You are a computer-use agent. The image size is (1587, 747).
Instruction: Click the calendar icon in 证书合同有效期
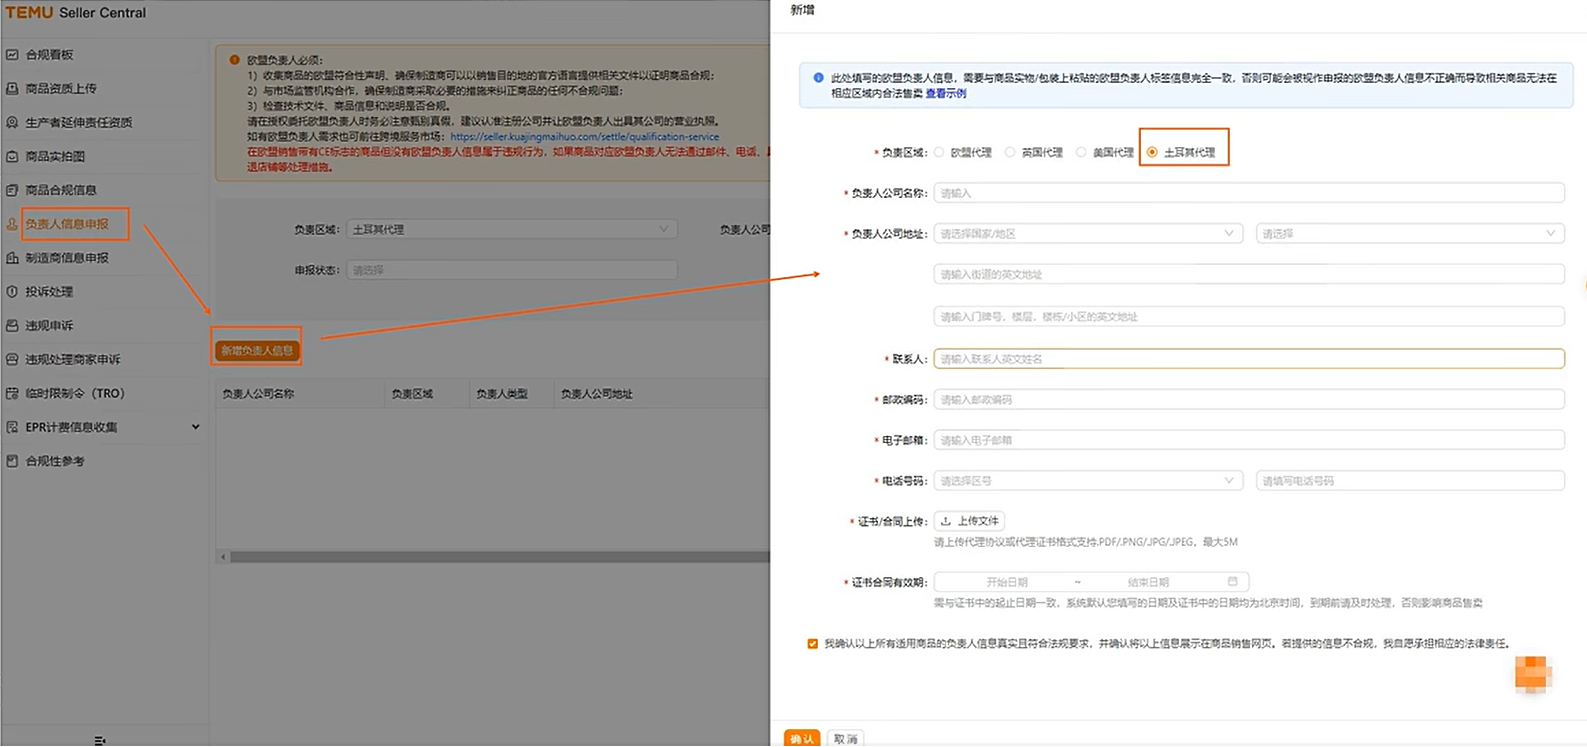click(1232, 581)
